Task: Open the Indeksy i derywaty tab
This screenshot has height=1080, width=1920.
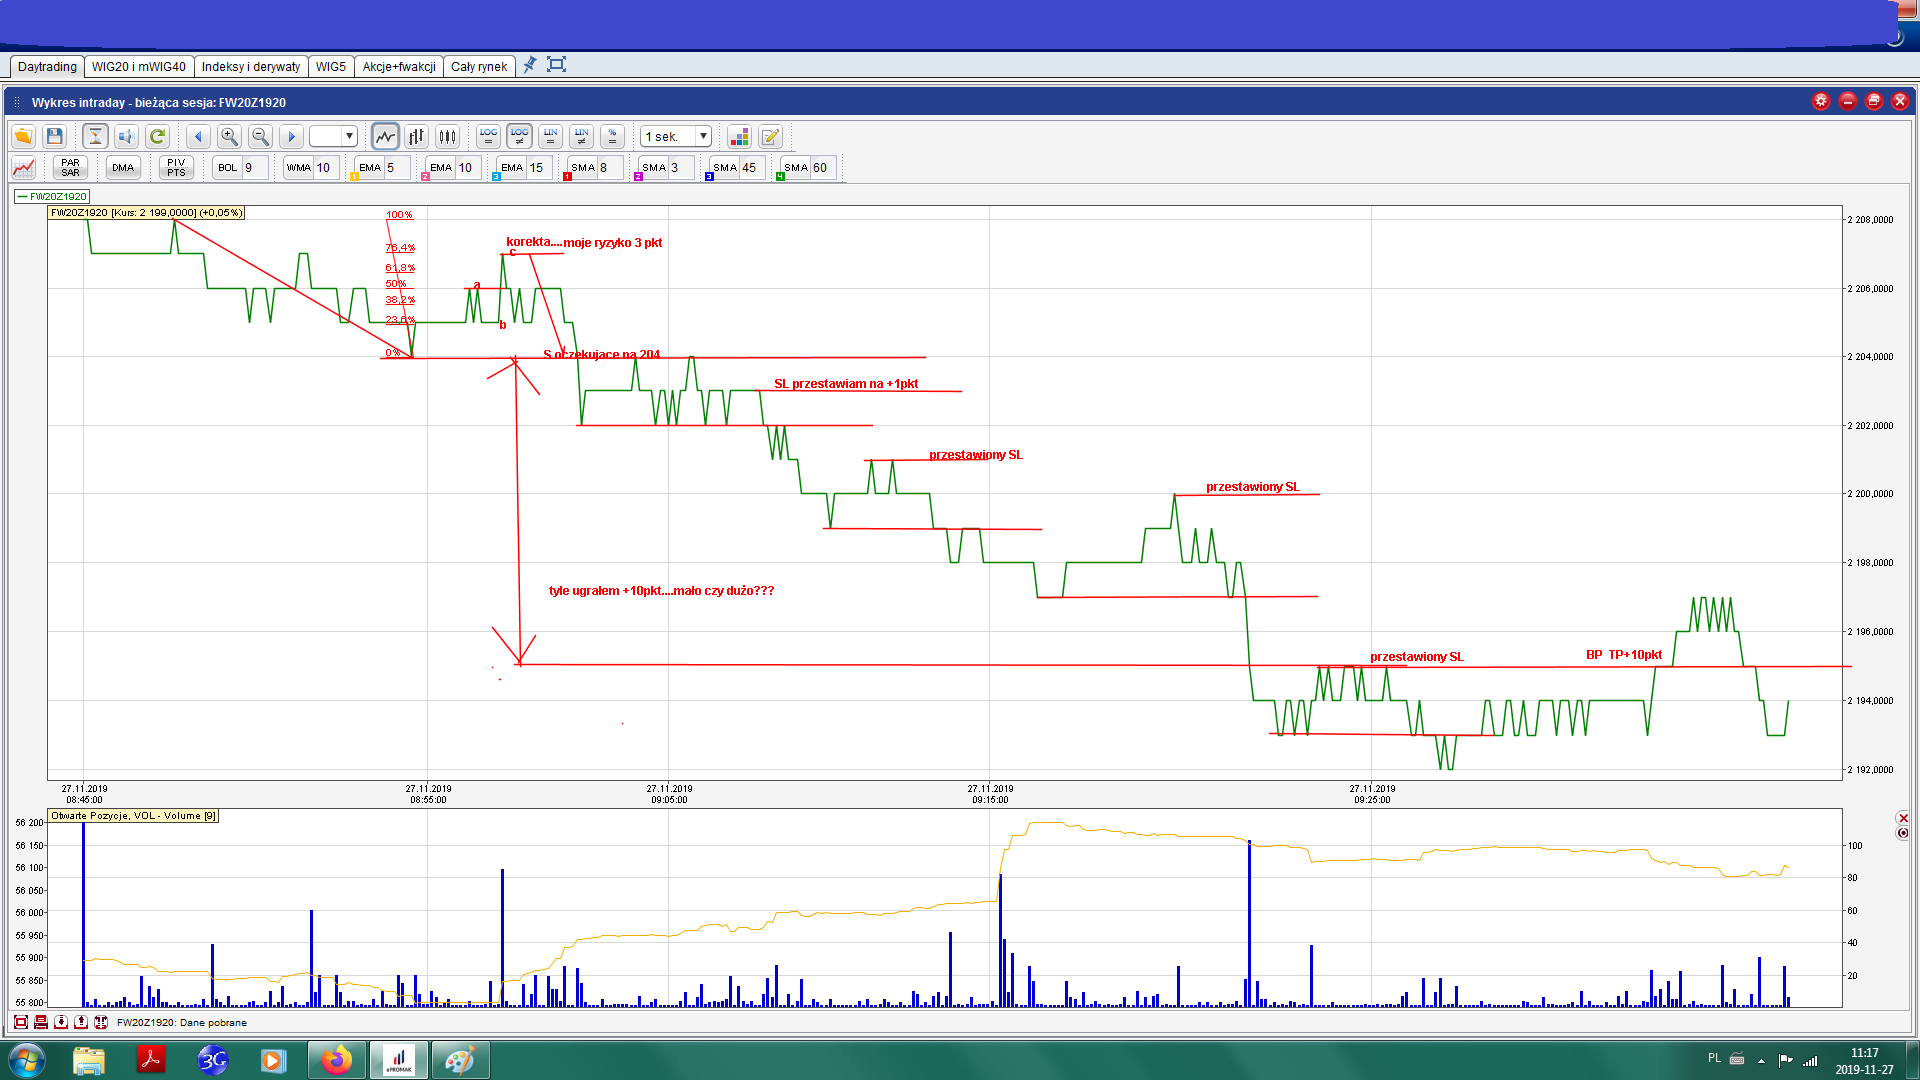Action: [x=250, y=67]
